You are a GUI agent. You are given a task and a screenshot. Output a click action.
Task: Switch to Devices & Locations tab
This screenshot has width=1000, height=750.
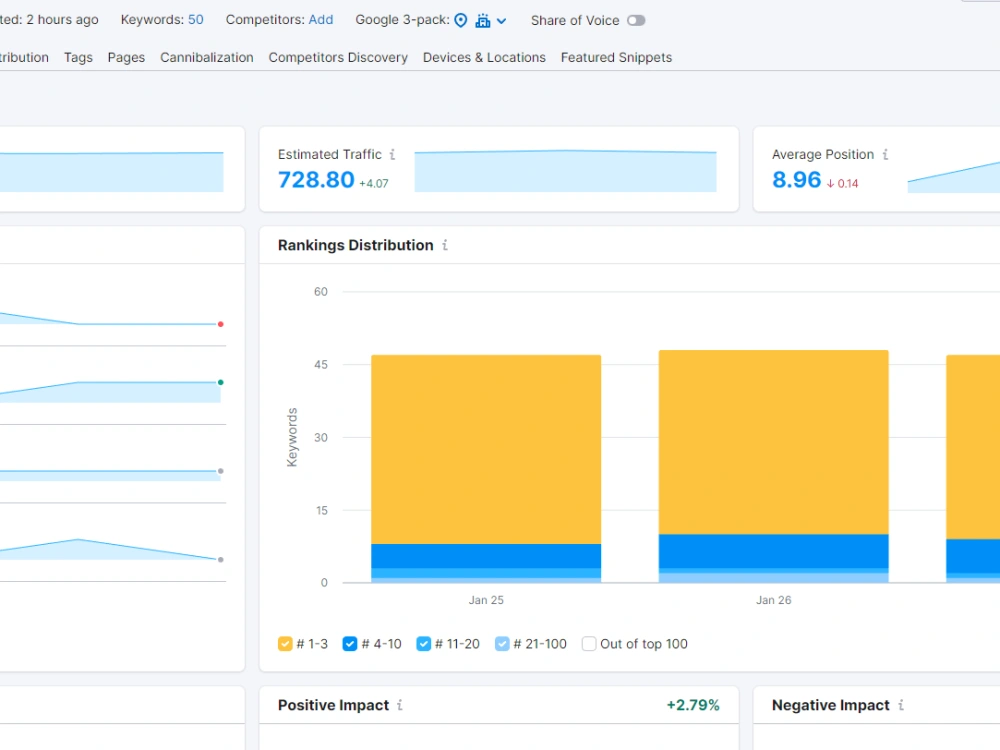click(484, 57)
